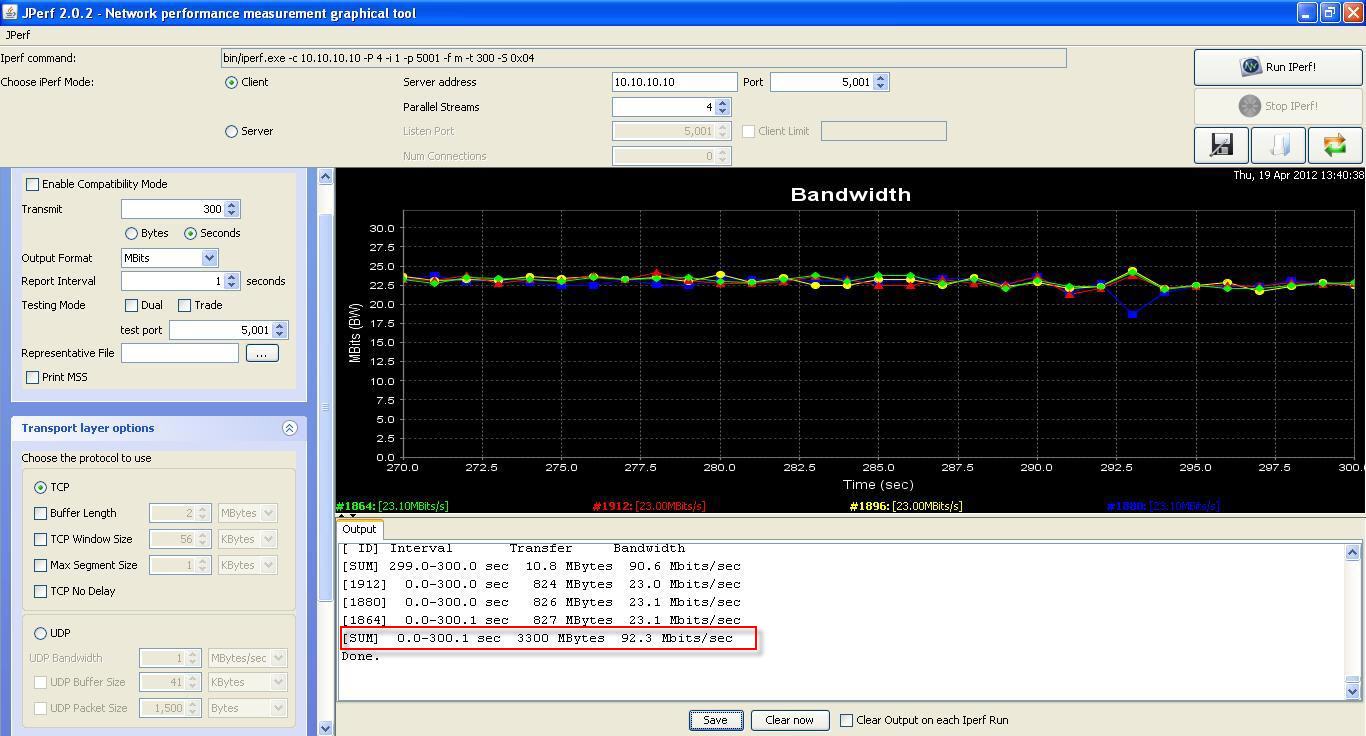Increase the Port value with up arrow
1366x736 pixels.
click(881, 78)
